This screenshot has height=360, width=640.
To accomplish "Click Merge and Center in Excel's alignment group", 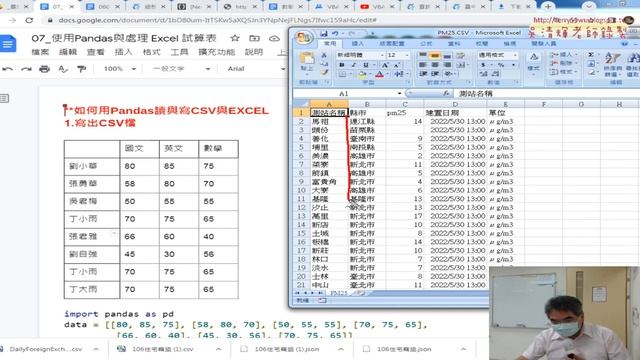I will click(460, 65).
